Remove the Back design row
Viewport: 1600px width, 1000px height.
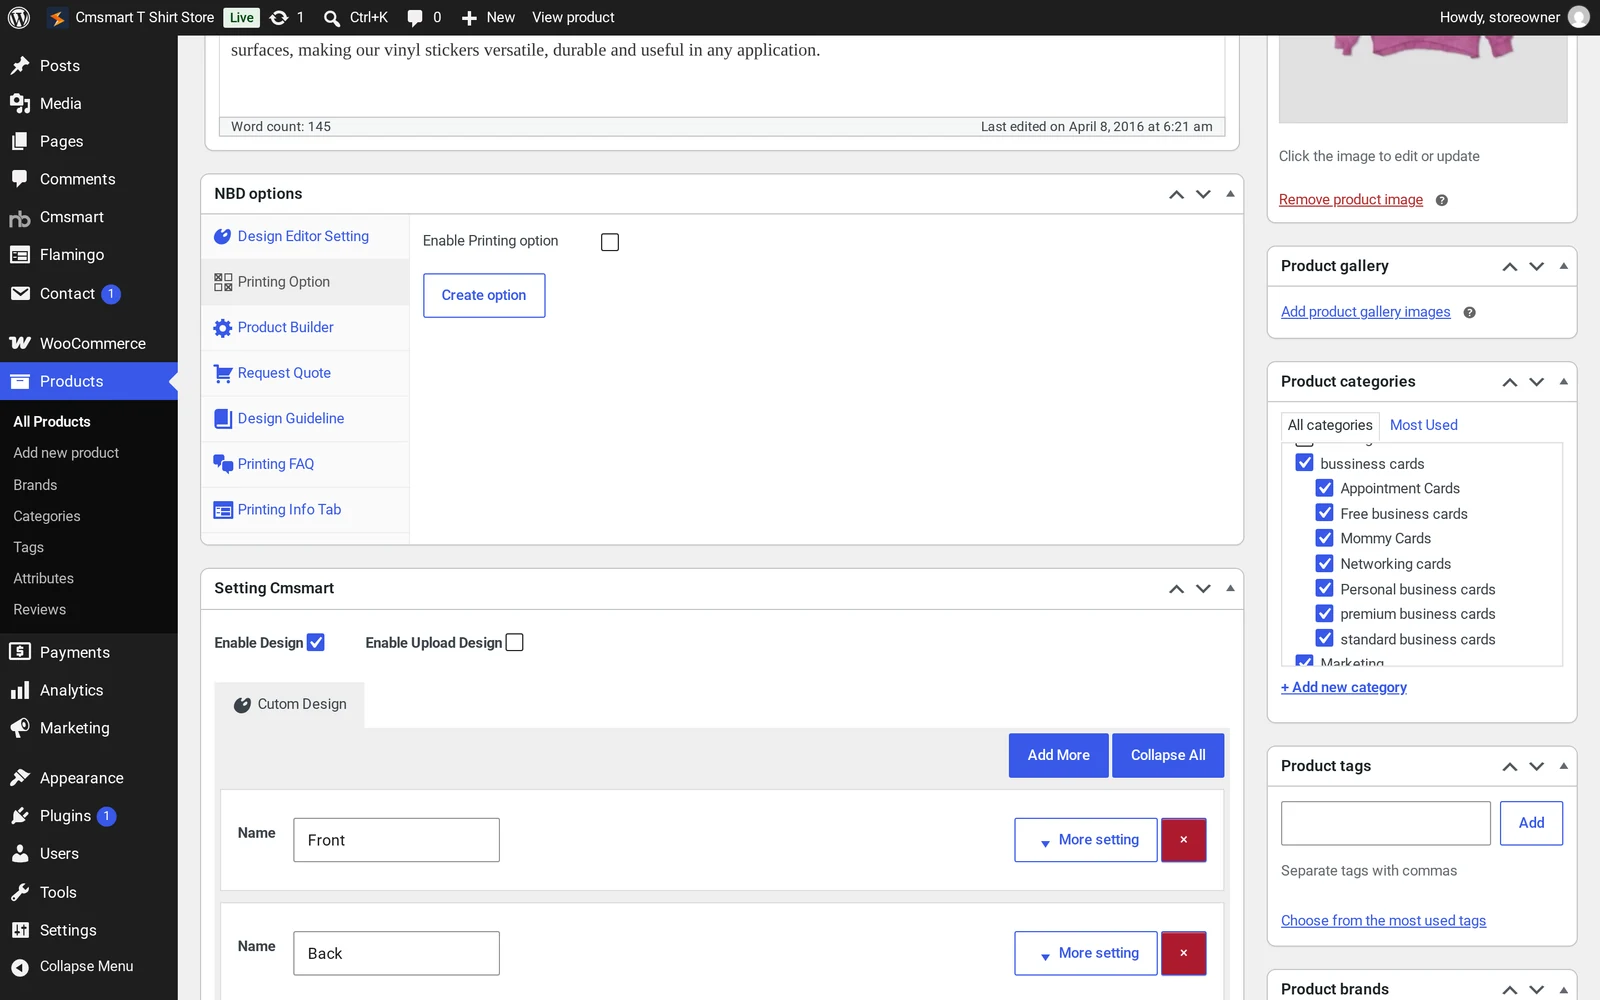pos(1183,953)
